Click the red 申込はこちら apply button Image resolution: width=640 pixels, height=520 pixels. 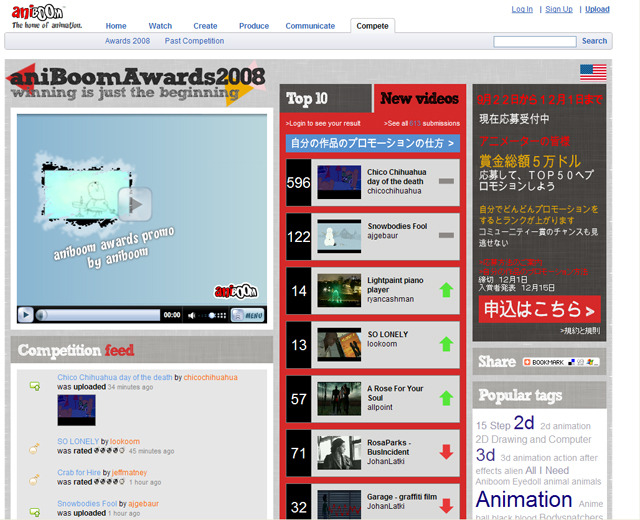click(x=540, y=309)
